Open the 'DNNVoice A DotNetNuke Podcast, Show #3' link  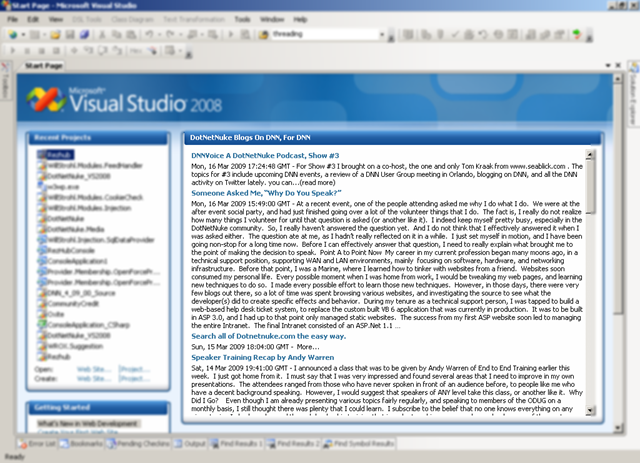(265, 156)
